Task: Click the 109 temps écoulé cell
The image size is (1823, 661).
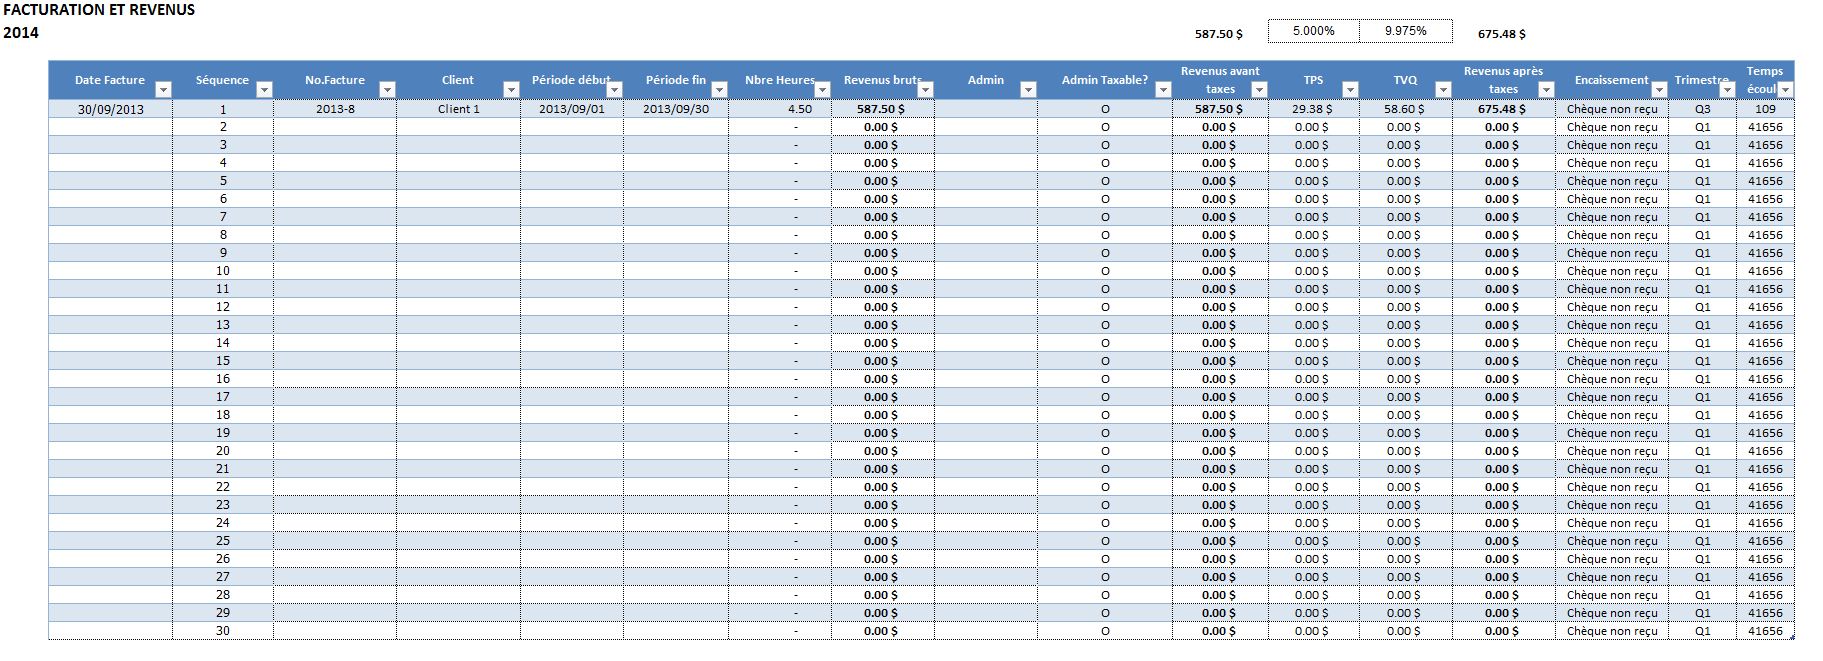Action: point(1765,109)
